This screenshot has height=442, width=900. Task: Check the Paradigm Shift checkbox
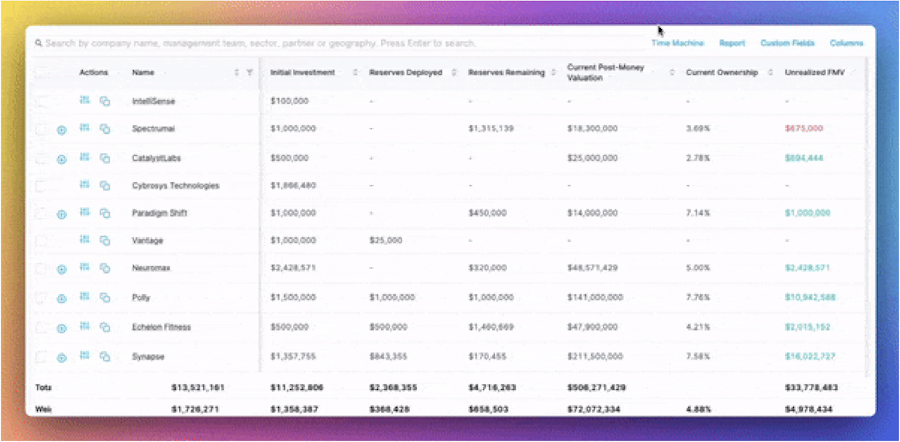click(41, 214)
